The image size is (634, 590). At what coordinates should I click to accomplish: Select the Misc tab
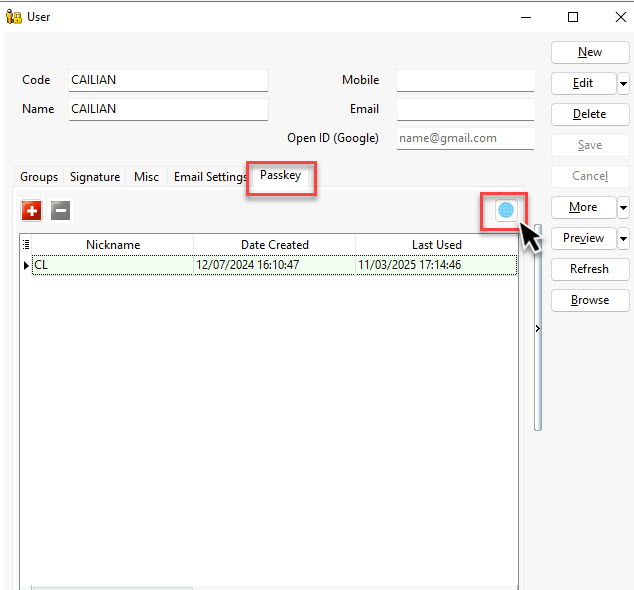pos(146,177)
